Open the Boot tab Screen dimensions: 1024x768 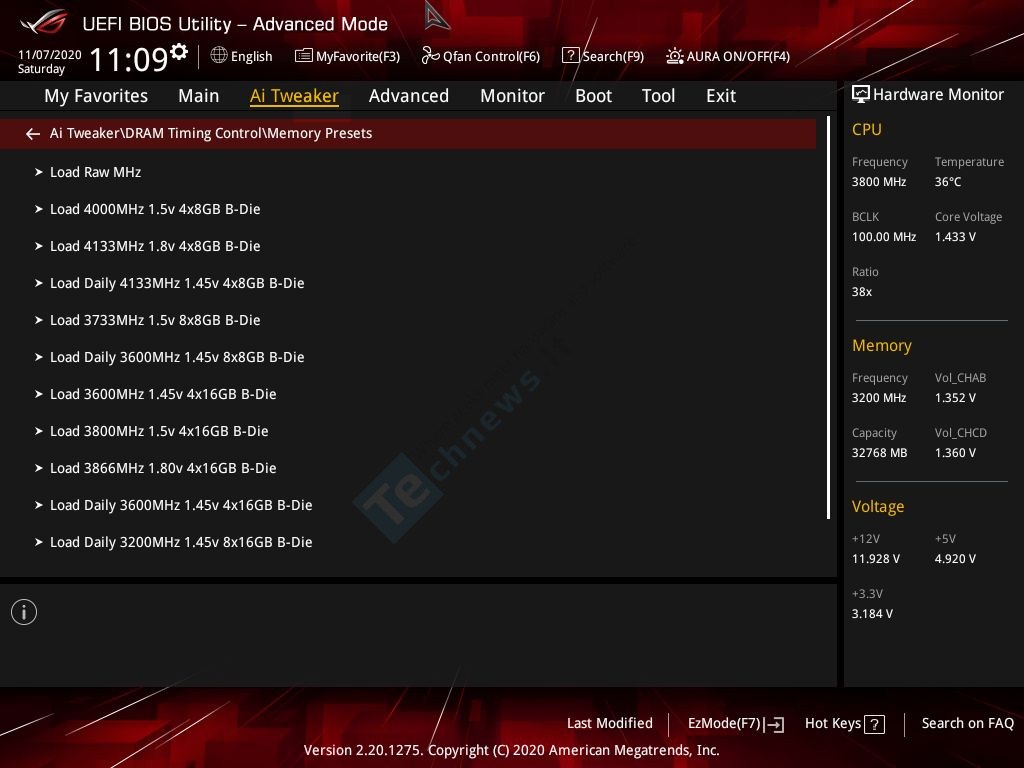pos(594,96)
